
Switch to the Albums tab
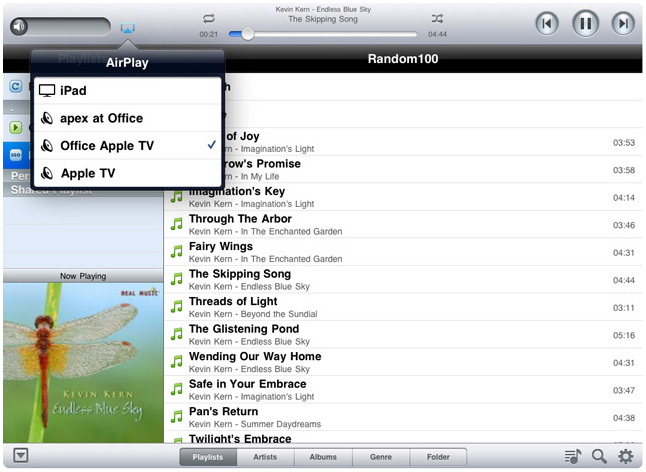point(323,457)
